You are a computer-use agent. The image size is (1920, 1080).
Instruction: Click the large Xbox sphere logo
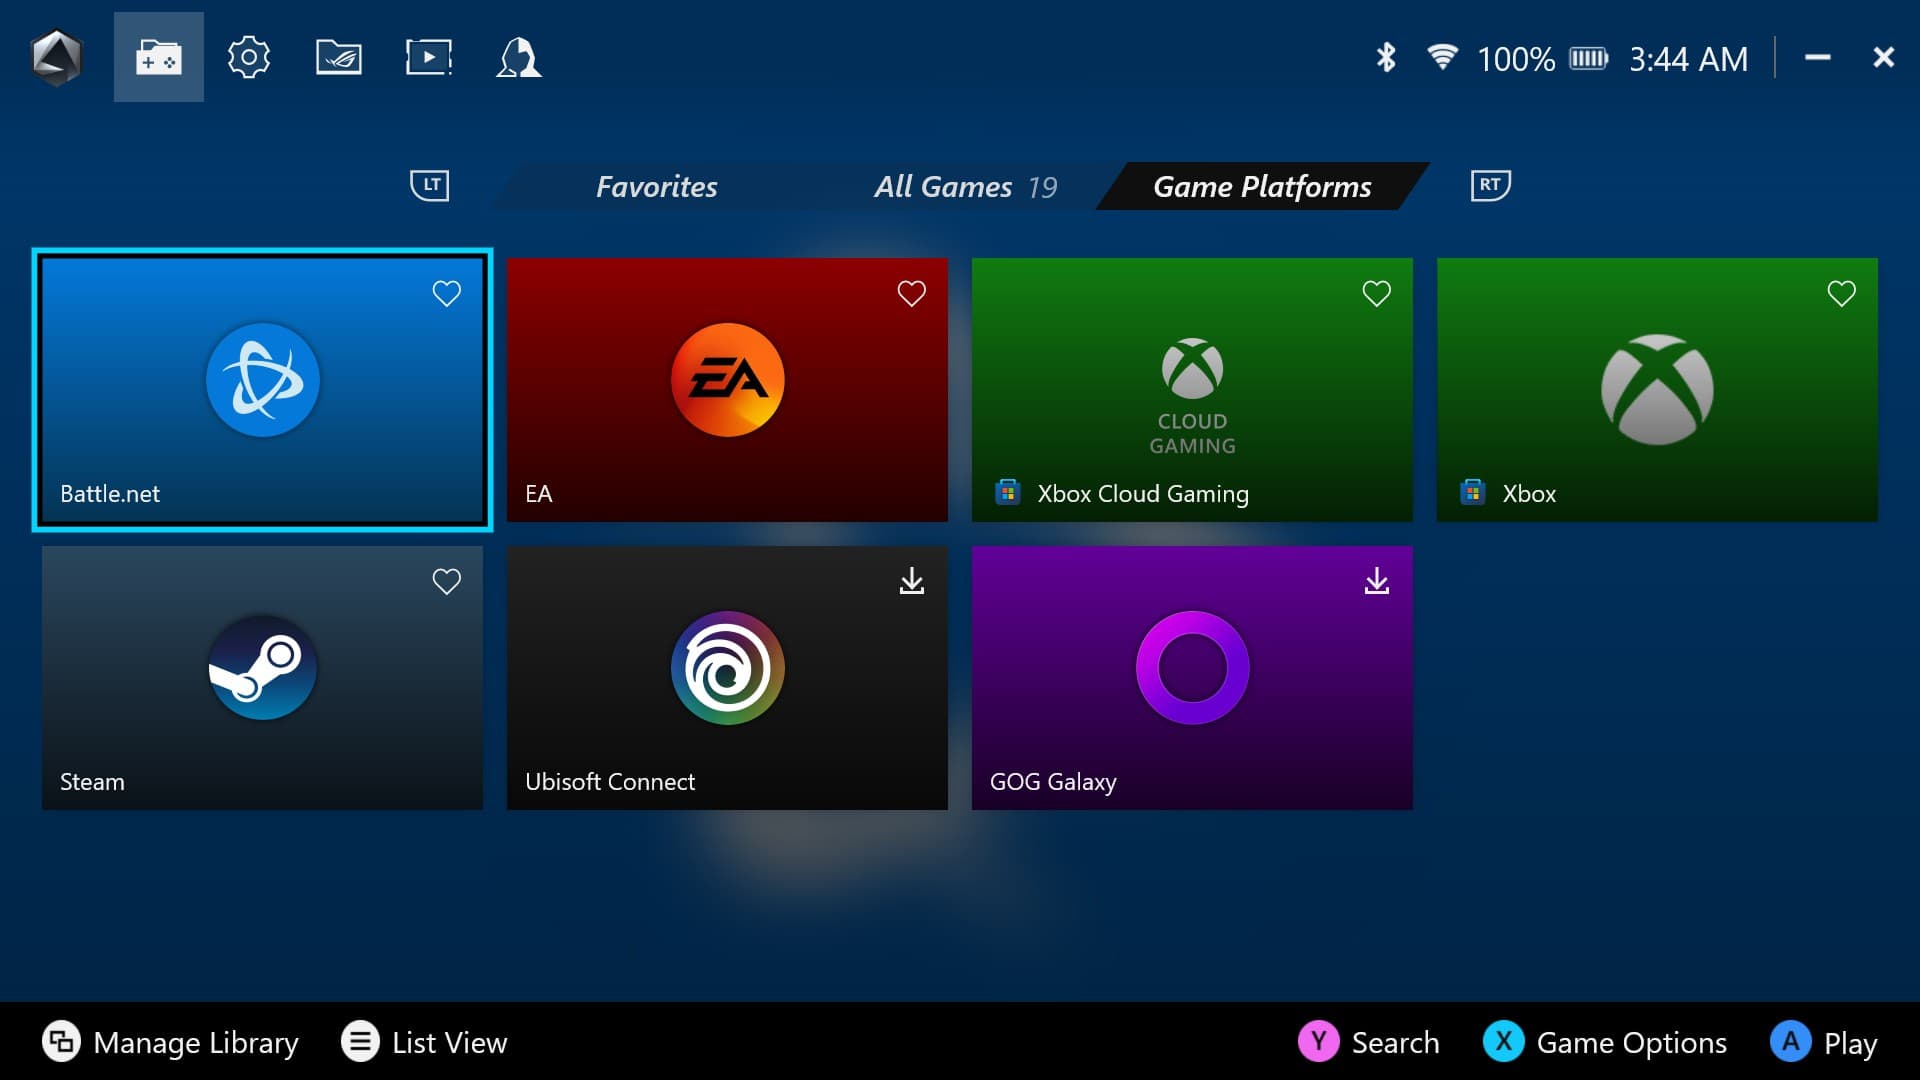(x=1657, y=389)
